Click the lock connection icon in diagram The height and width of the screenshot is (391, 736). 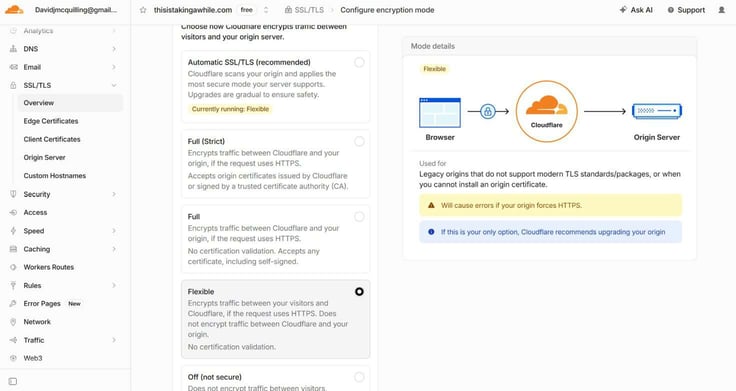[x=488, y=111]
